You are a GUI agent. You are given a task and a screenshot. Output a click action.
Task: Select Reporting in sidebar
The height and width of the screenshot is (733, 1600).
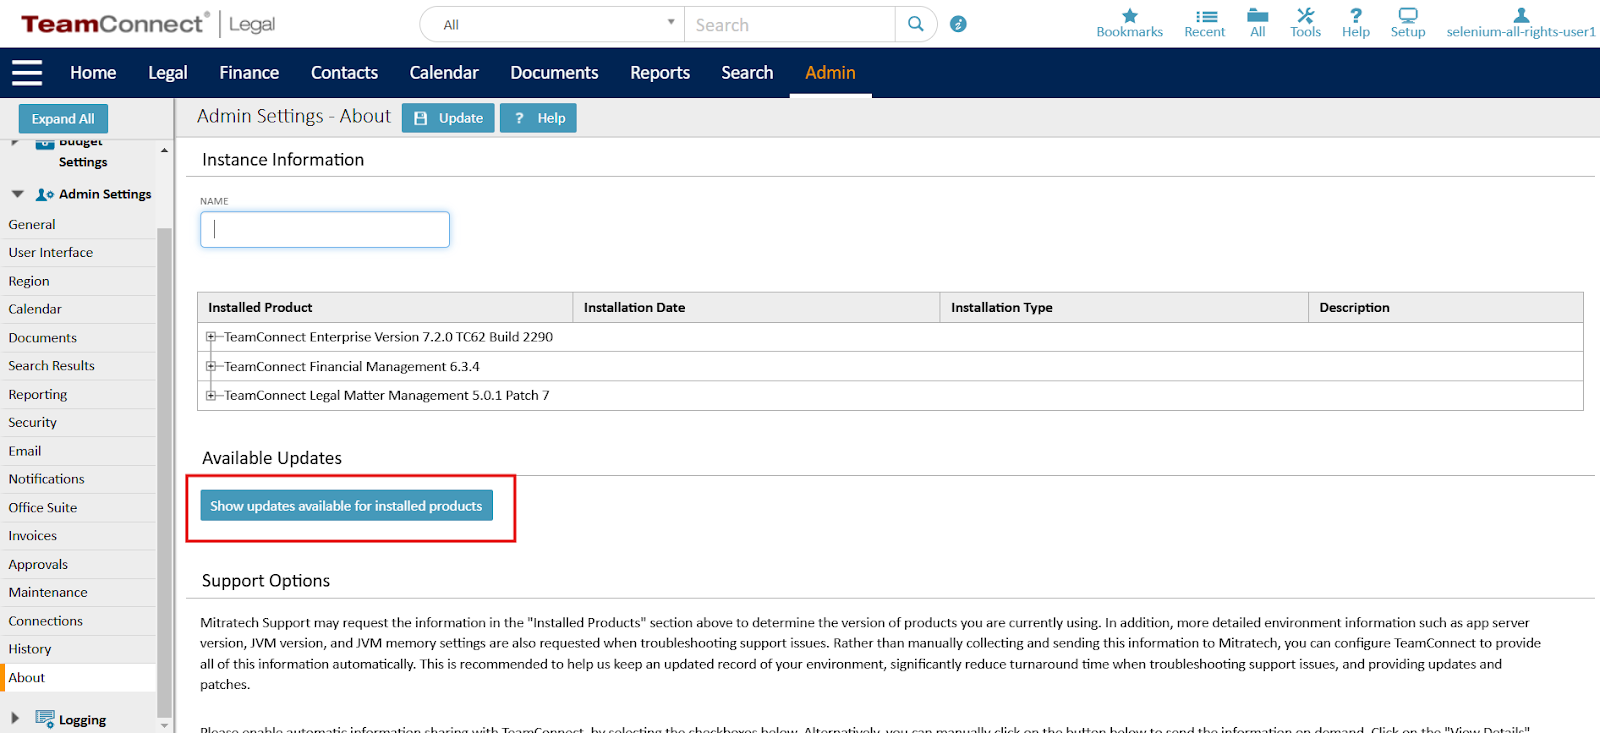pyautogui.click(x=78, y=395)
